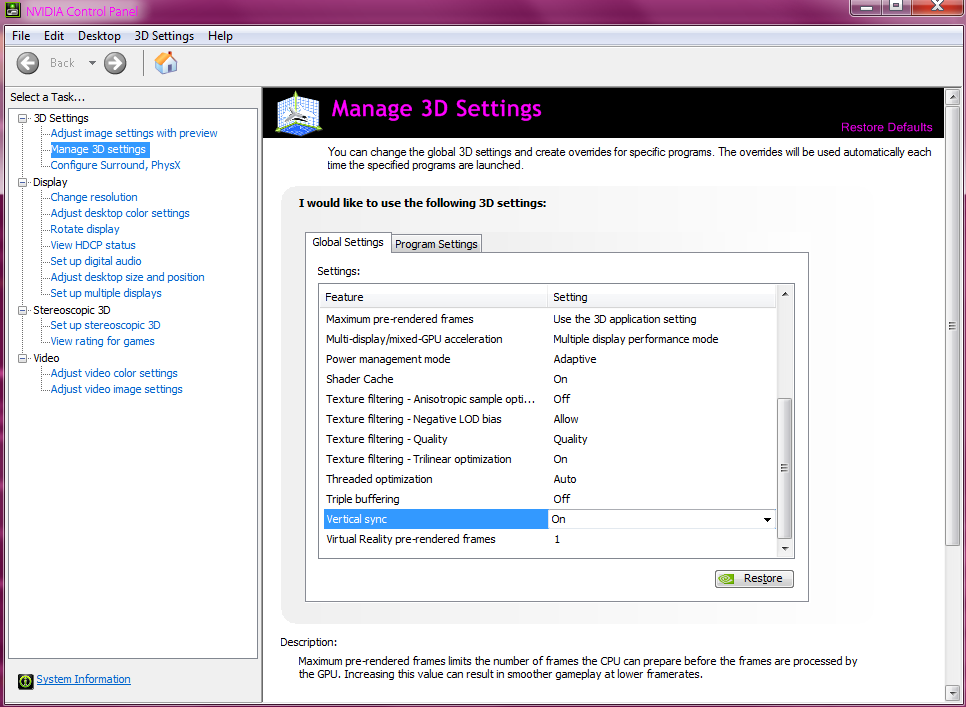Screen dimensions: 966x707
Task: Select the Triple buffering row
Action: [x=550, y=499]
